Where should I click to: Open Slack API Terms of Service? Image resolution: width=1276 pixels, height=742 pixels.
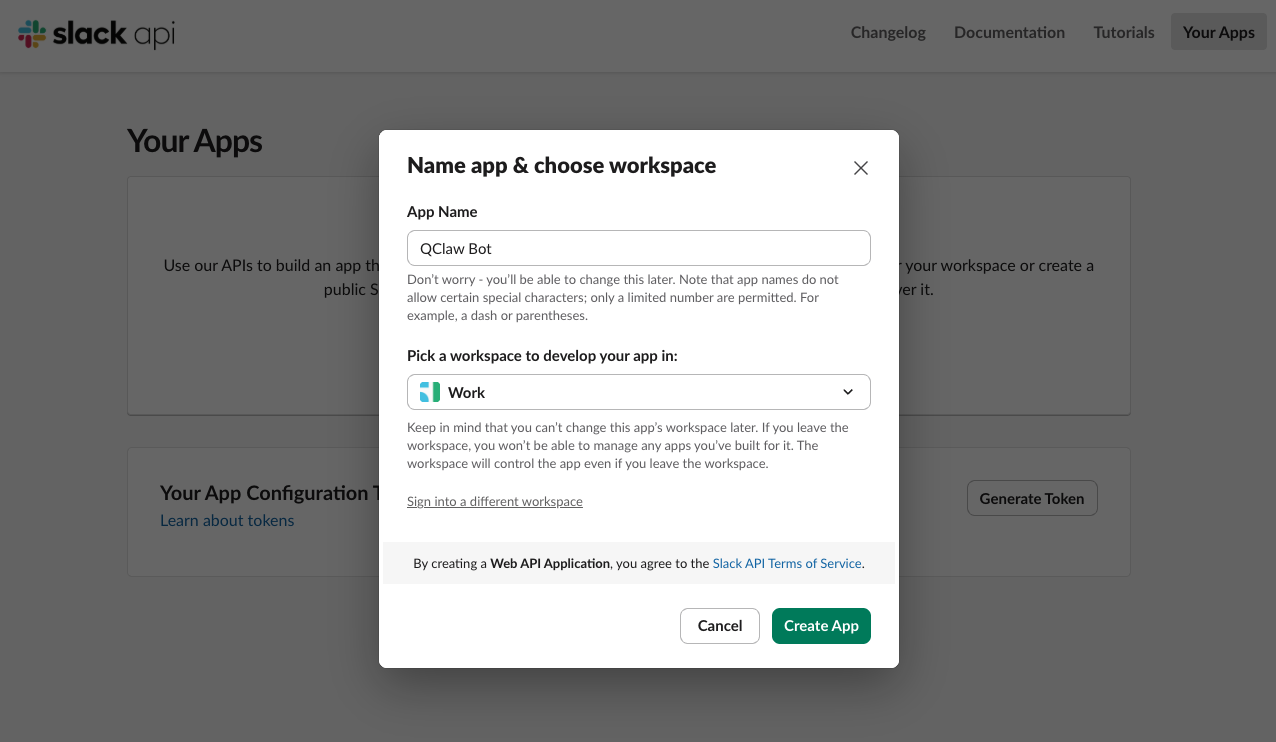[x=787, y=564]
